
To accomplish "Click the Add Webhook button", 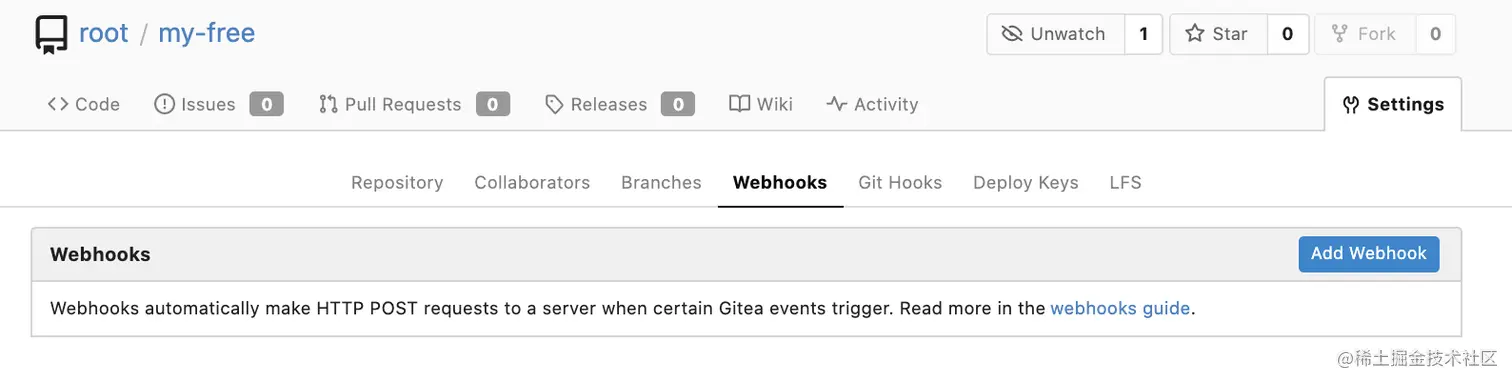I will (1369, 254).
